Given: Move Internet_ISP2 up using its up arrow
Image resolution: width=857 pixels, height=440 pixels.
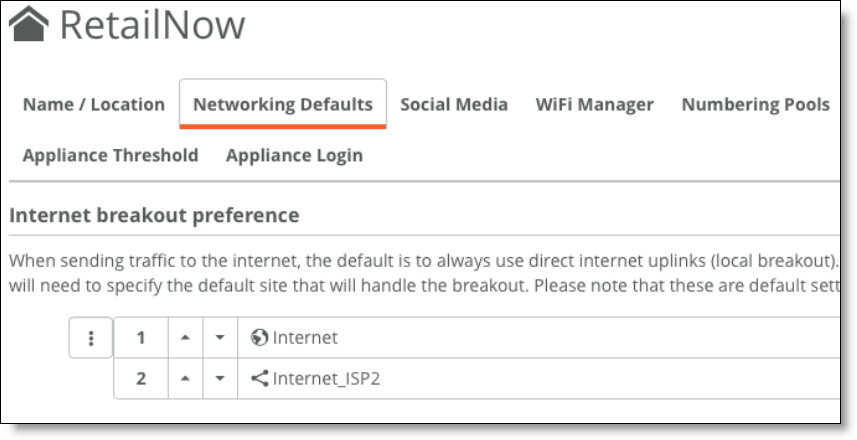Looking at the screenshot, I should click(x=185, y=378).
